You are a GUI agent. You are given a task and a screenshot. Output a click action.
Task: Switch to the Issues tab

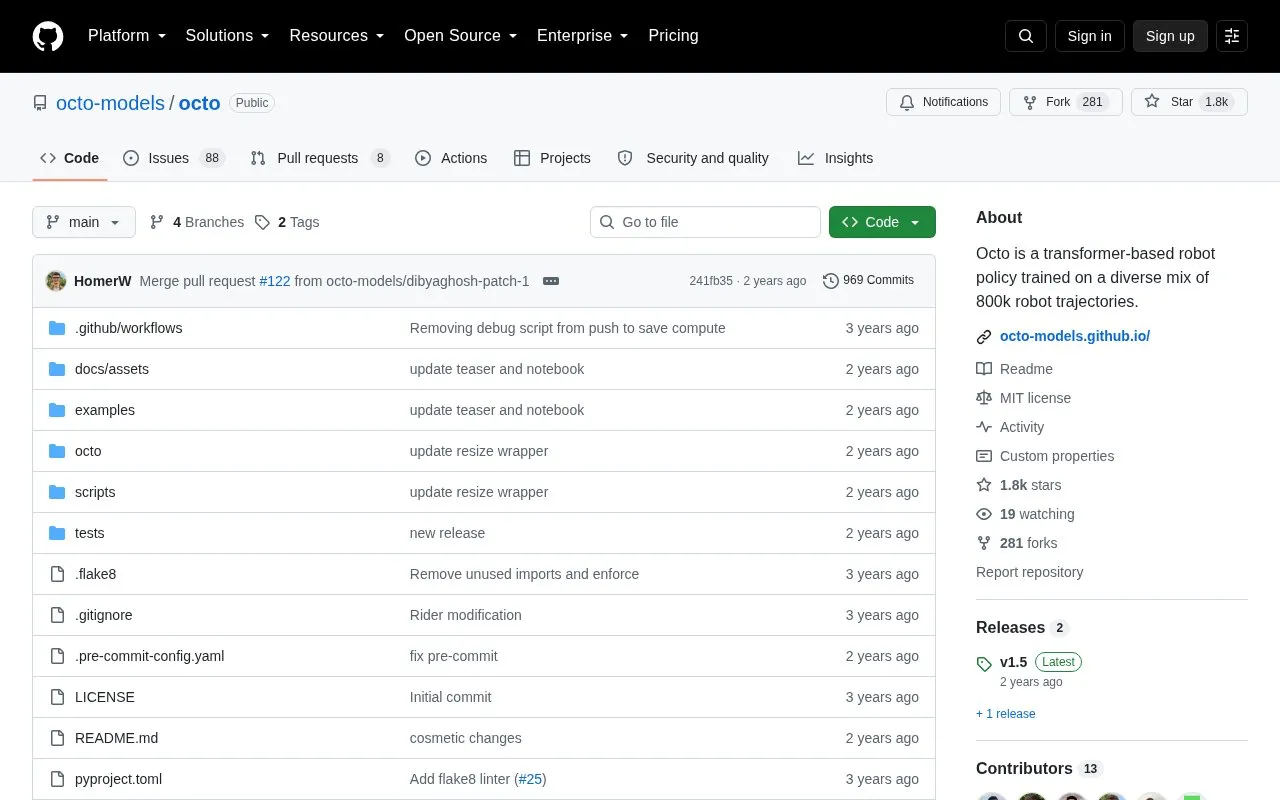174,158
